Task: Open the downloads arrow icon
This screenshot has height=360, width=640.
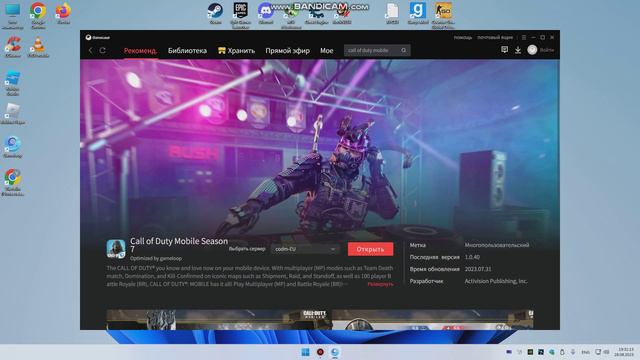Action: (x=518, y=50)
